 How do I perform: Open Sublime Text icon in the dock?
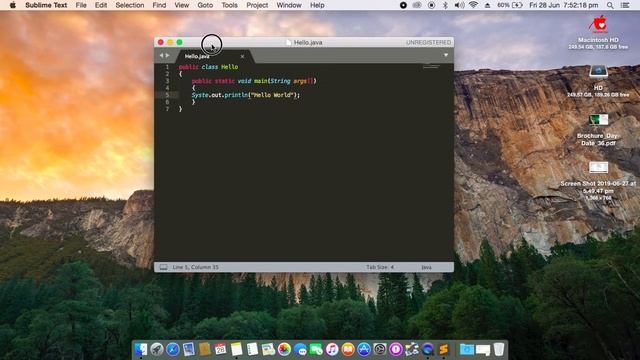click(x=444, y=349)
